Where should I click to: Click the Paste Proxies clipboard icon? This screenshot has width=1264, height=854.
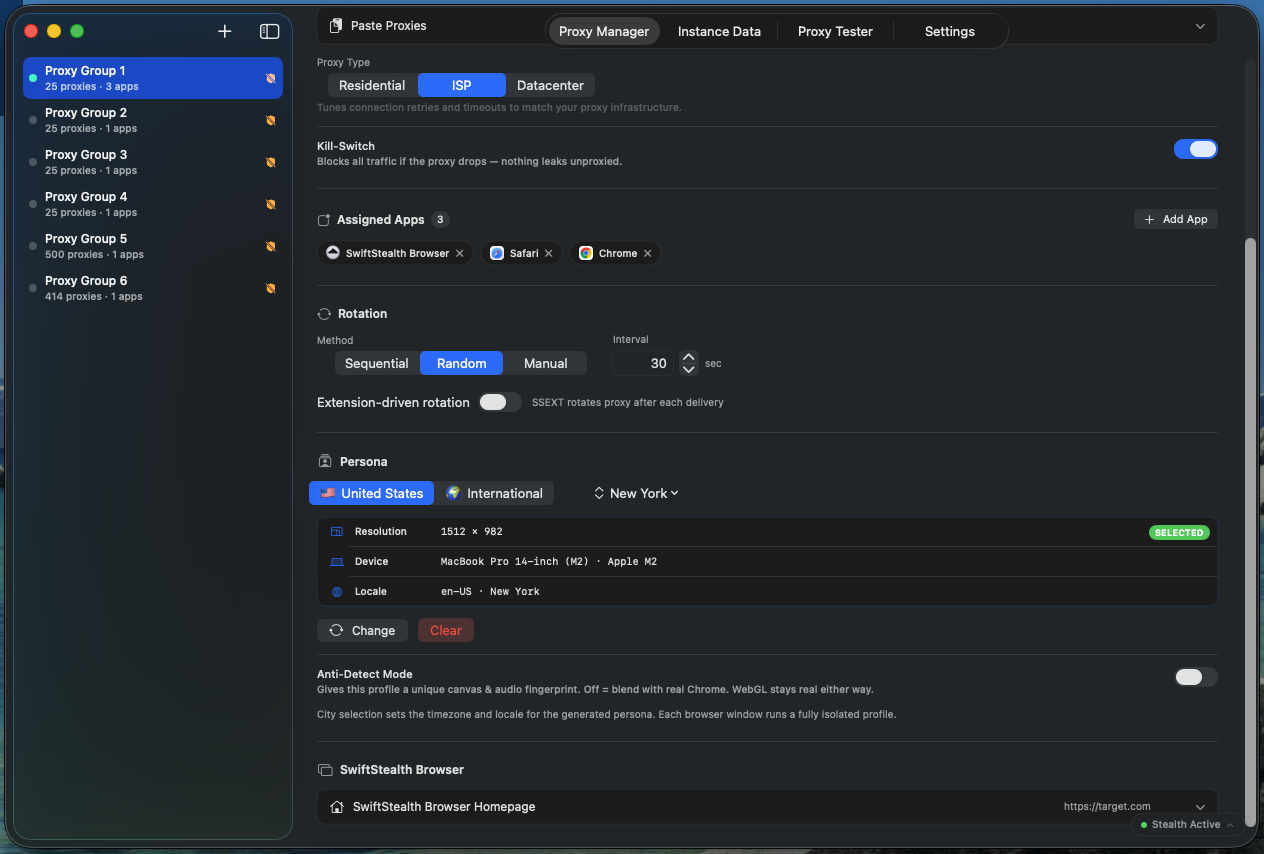tap(336, 25)
